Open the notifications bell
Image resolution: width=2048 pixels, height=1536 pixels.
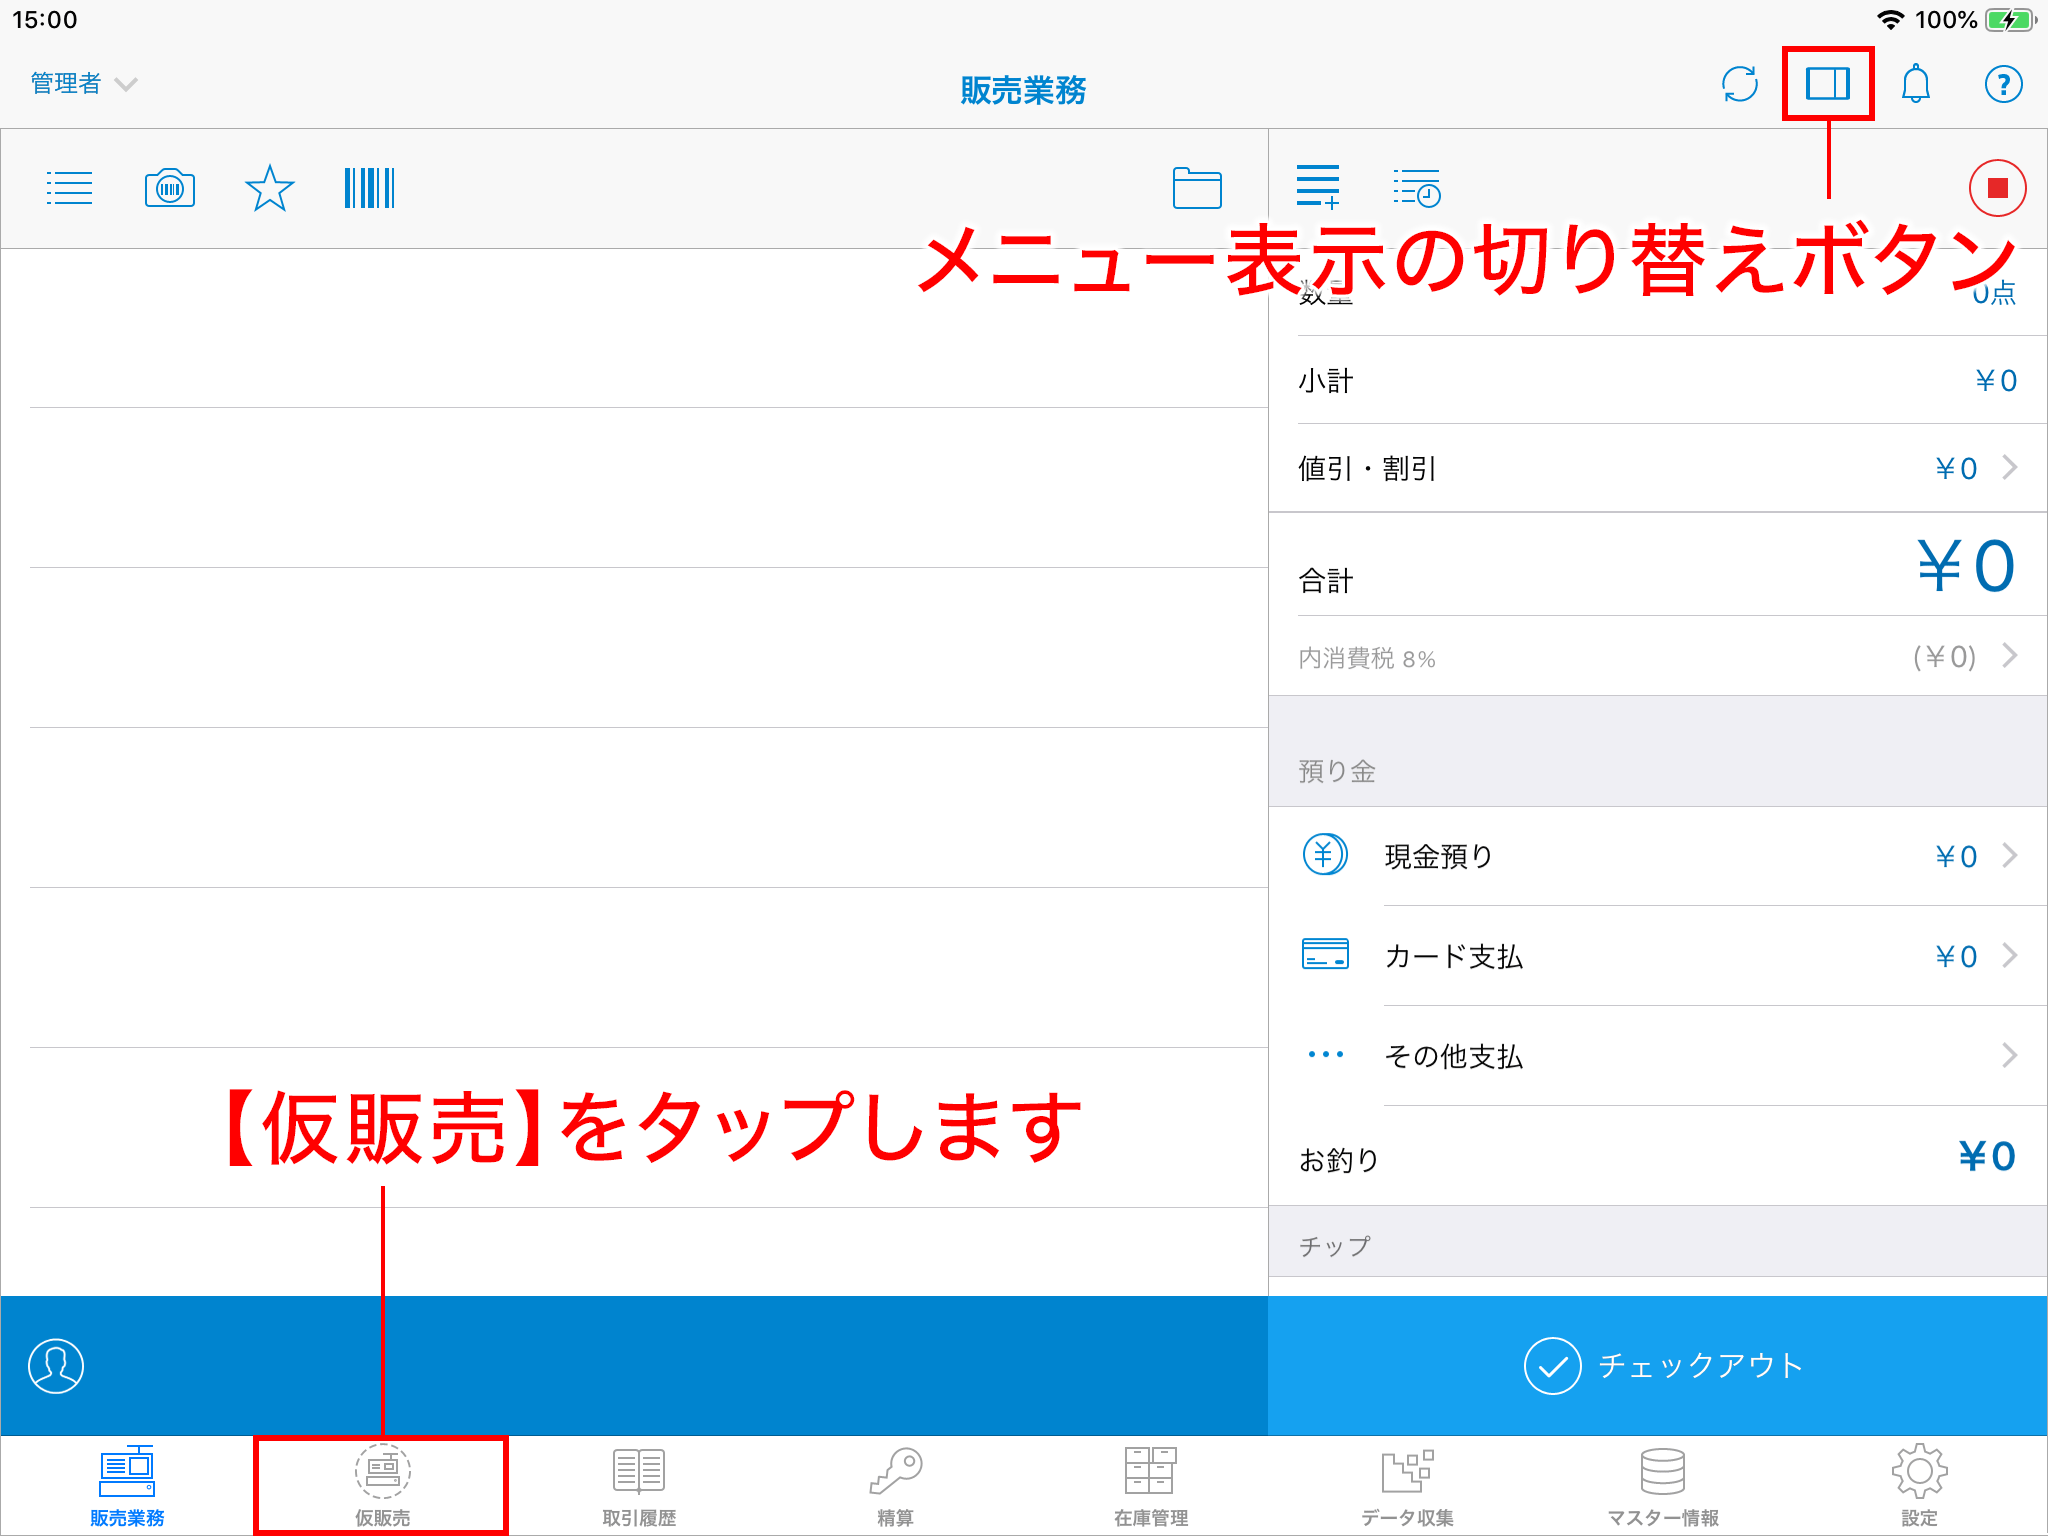click(x=1915, y=84)
